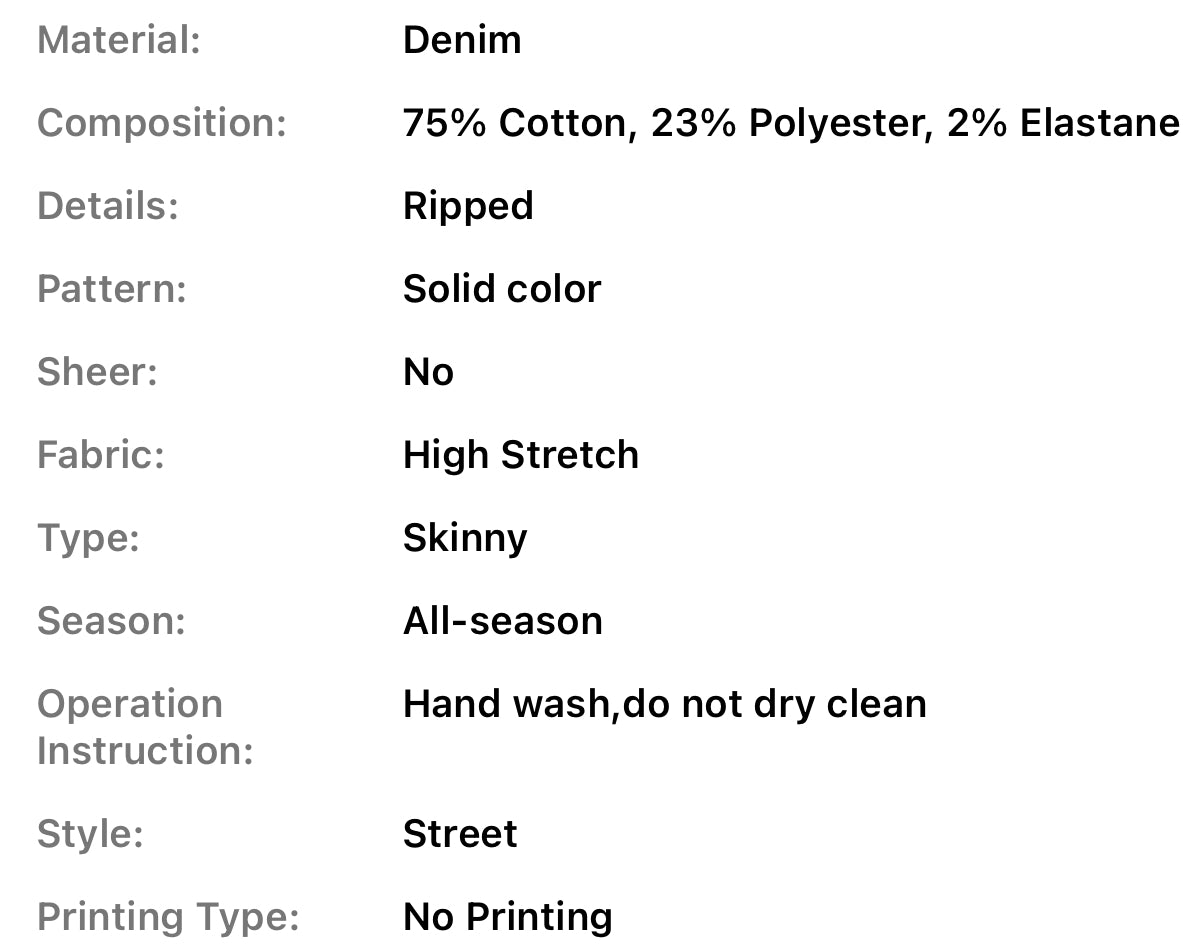The image size is (1185, 945).
Task: Click the "Pattern:" label
Action: click(112, 290)
